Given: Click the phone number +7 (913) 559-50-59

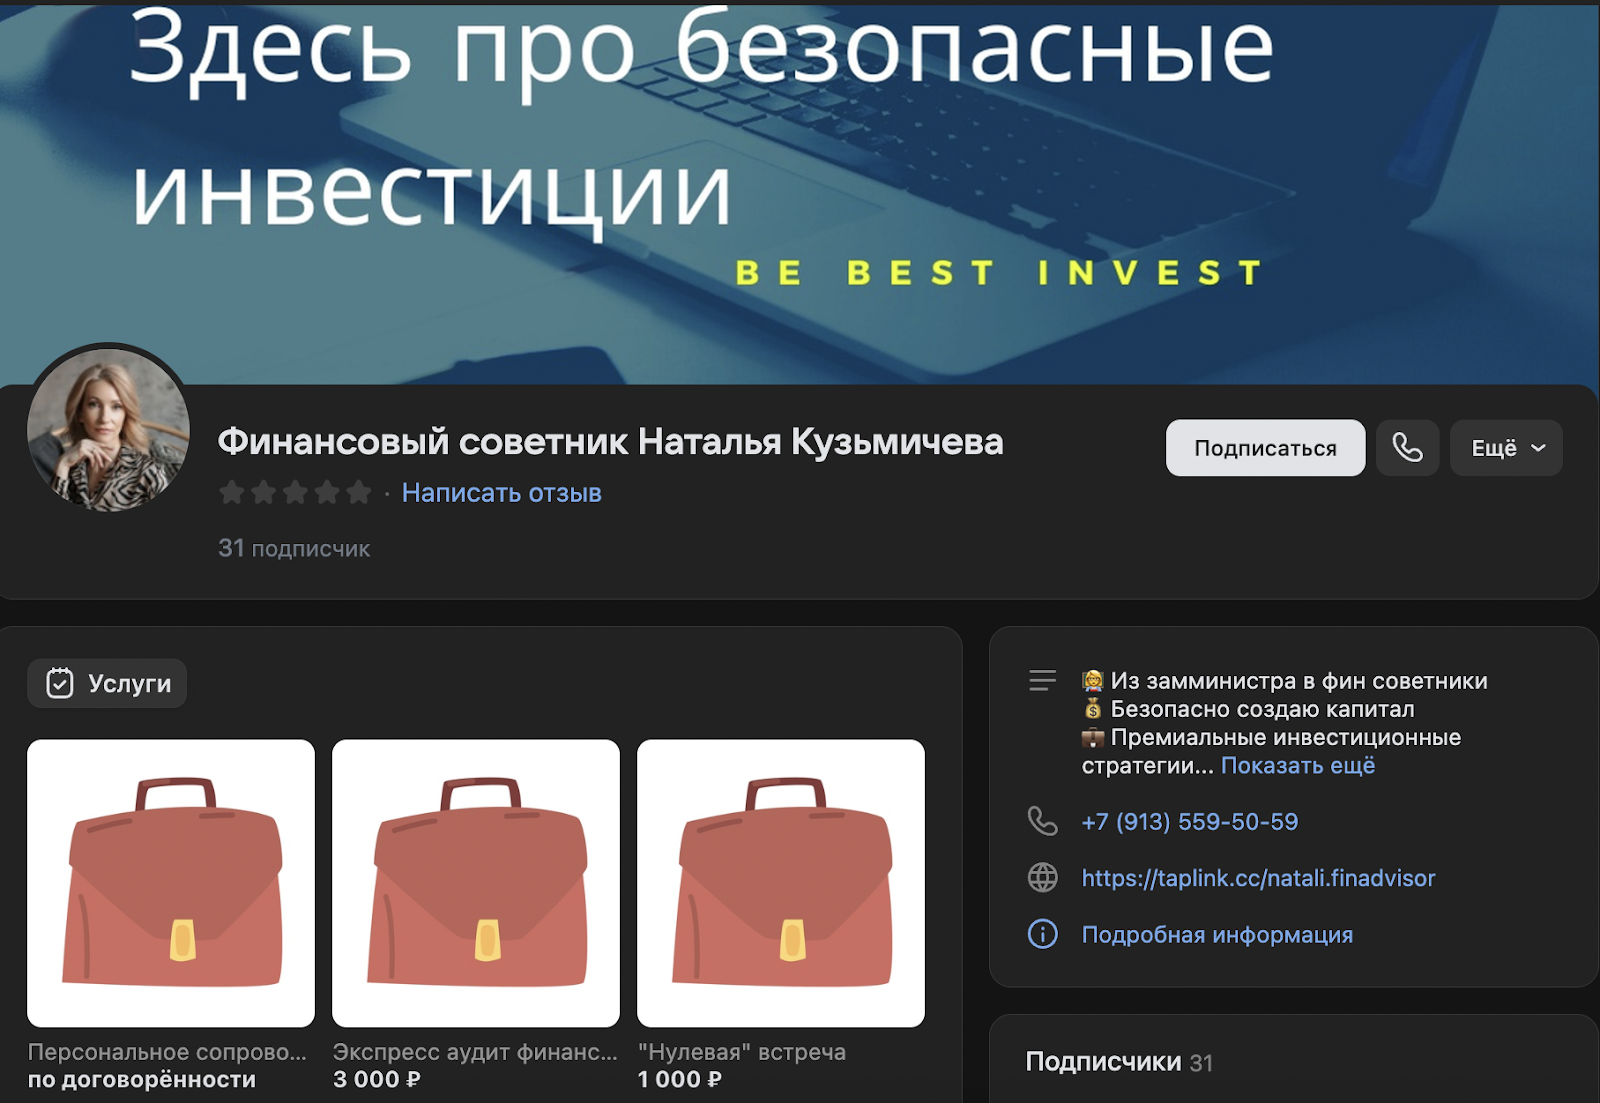Looking at the screenshot, I should coord(1190,822).
